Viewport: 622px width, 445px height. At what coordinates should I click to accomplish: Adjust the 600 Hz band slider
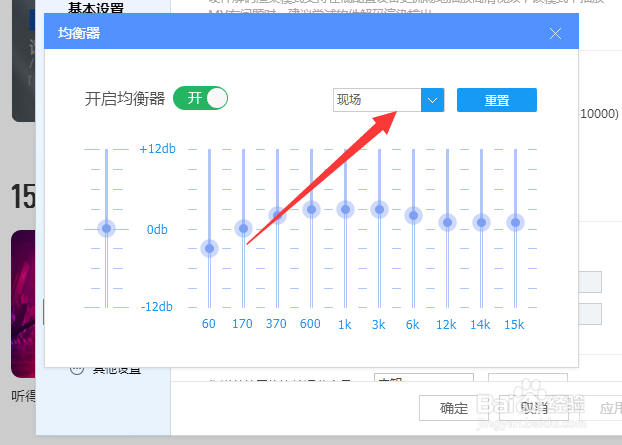coord(311,209)
